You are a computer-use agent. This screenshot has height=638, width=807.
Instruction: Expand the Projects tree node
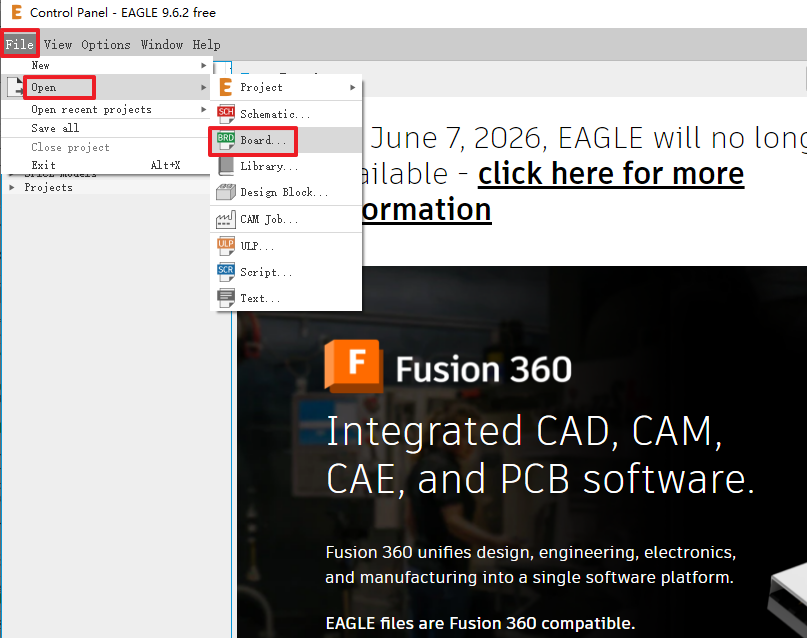[12, 187]
